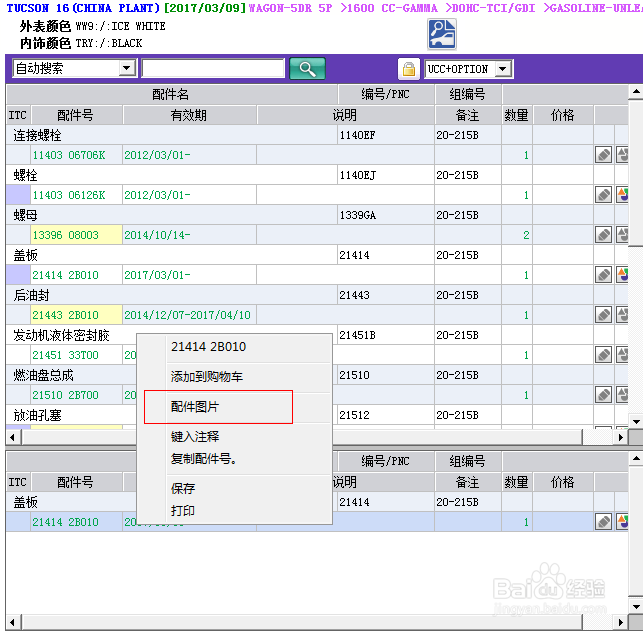
Task: Click colored shapes icon for 11403 06126K
Action: [622, 195]
